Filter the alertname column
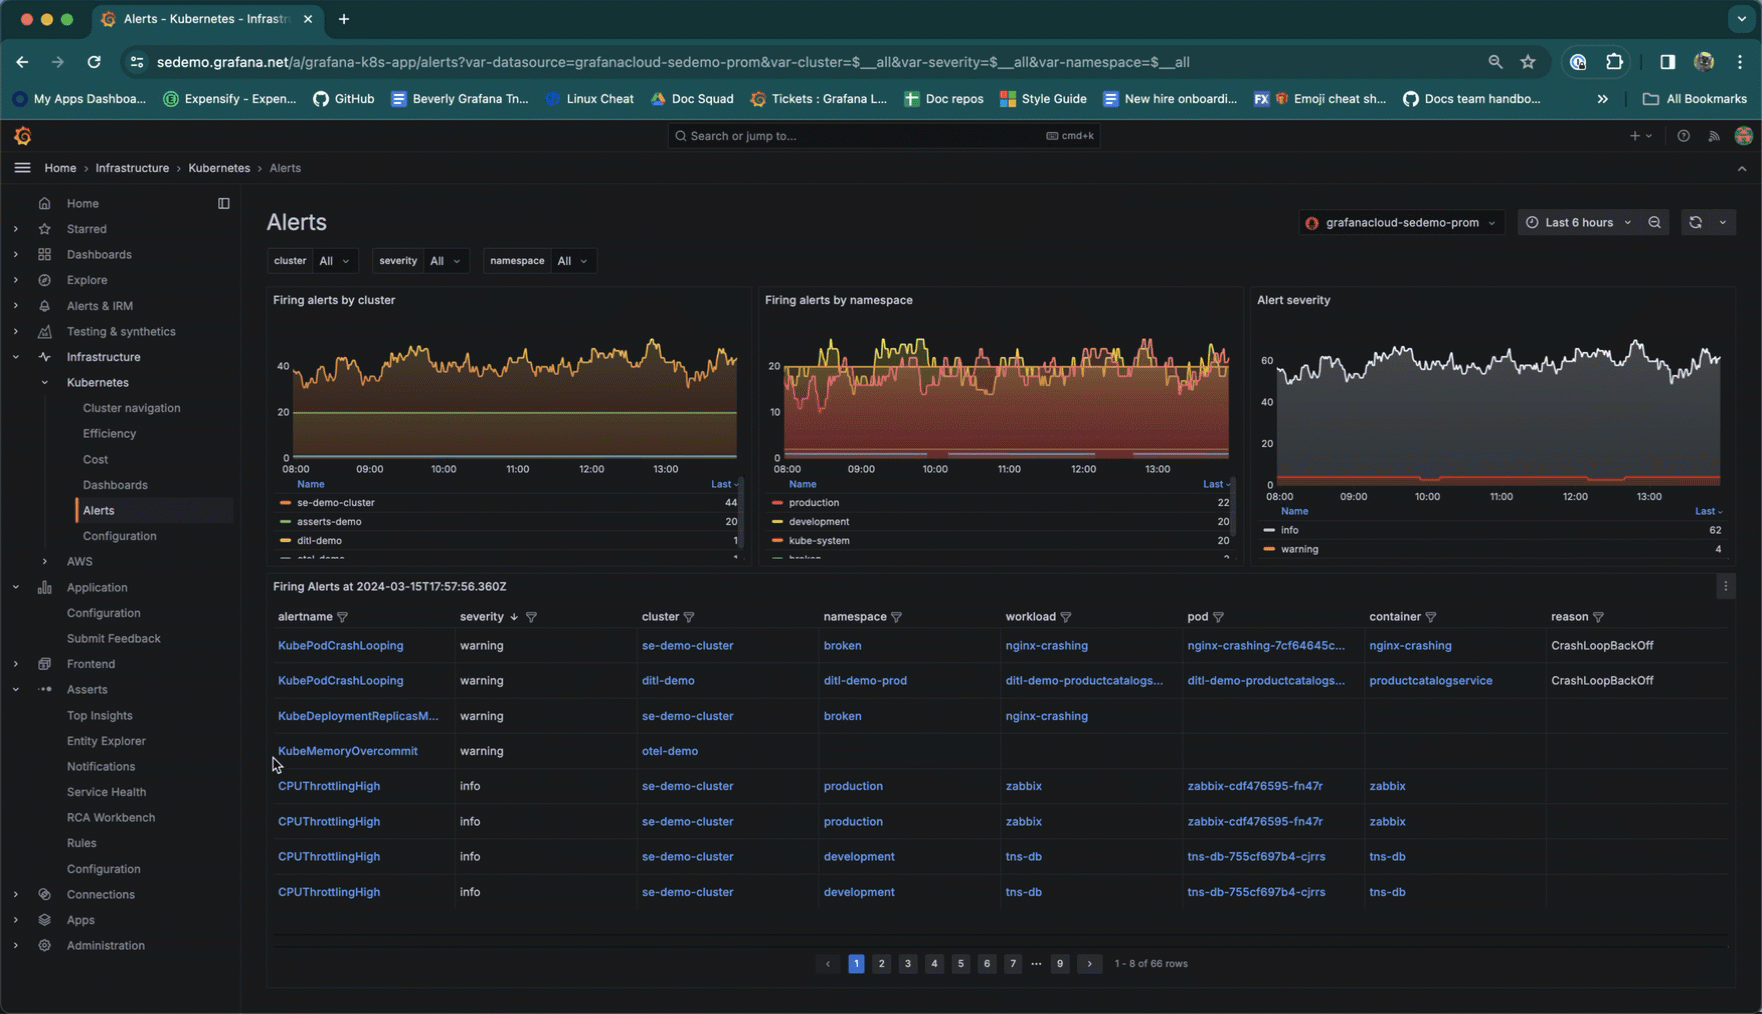Viewport: 1762px width, 1014px height. 343,617
